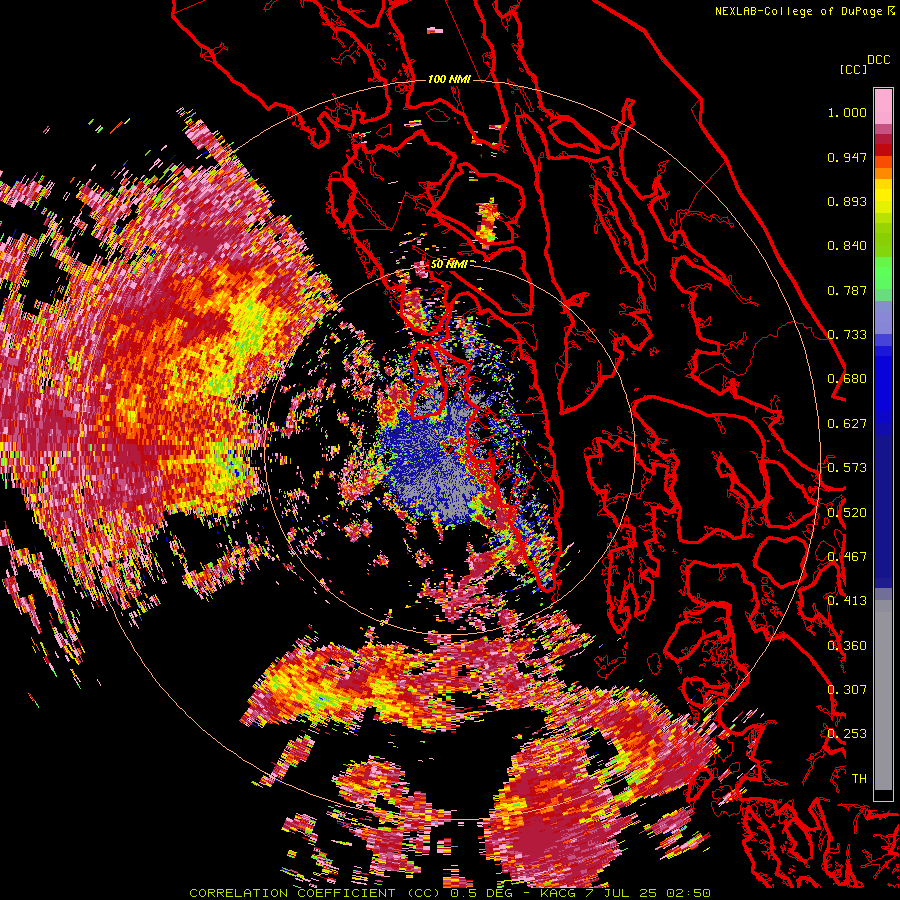Click the 0.360 scale value
The width and height of the screenshot is (900, 900).
[847, 646]
